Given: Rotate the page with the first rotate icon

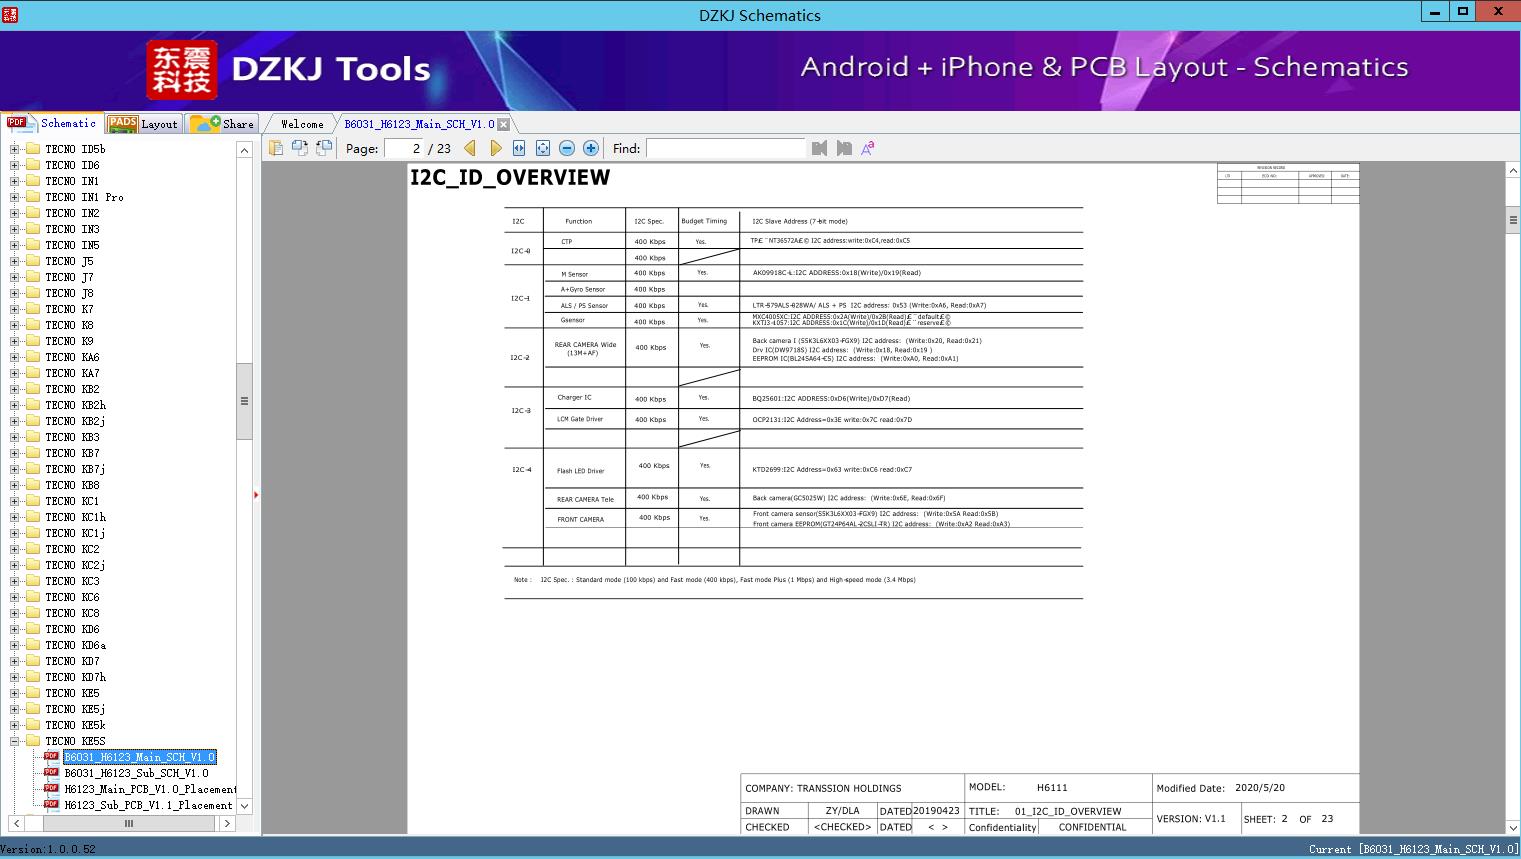Looking at the screenshot, I should coord(300,148).
